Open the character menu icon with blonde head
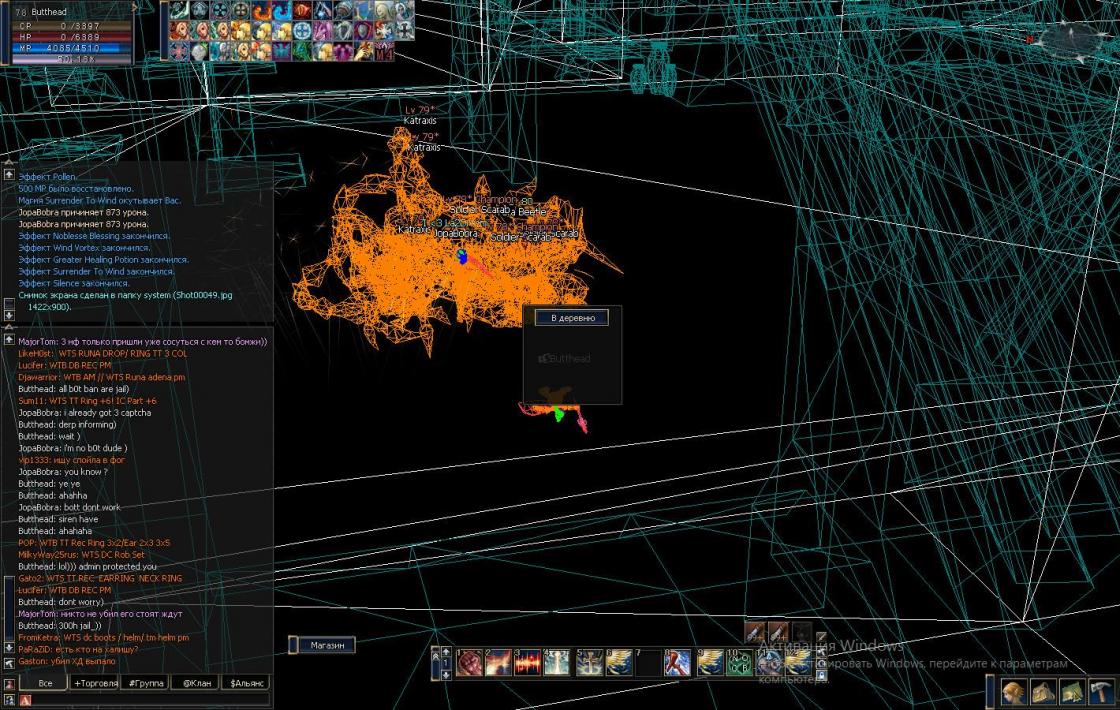Screen dimensions: 1120x710 click(x=1014, y=691)
